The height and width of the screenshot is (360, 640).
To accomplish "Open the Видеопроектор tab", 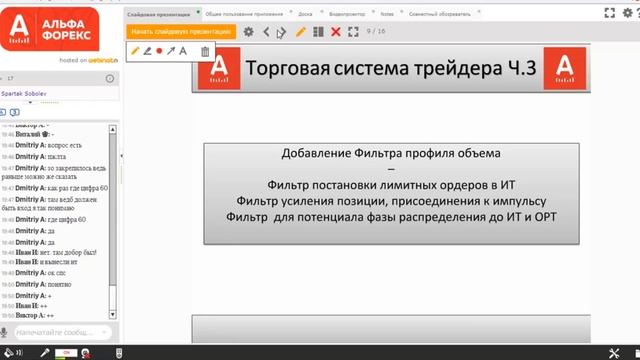I will (347, 14).
